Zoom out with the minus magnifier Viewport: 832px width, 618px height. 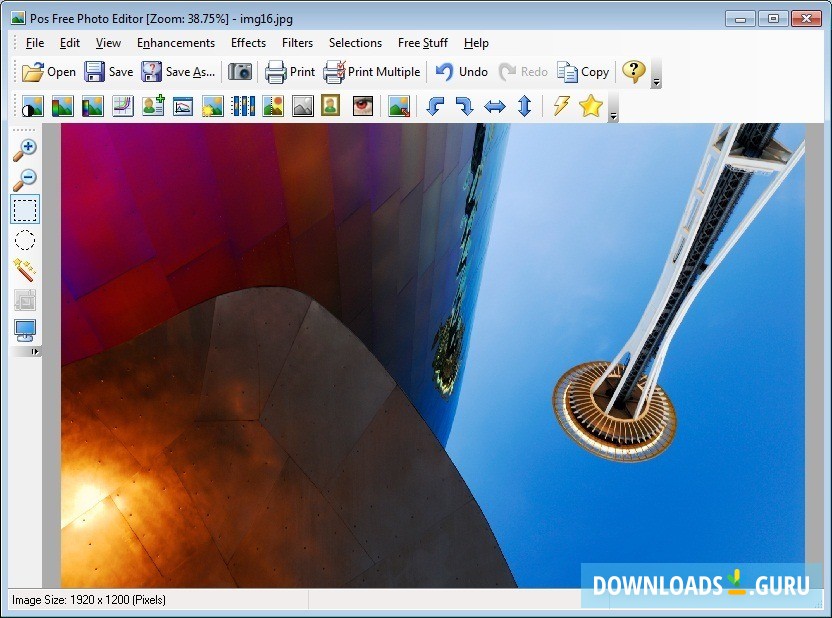[25, 180]
